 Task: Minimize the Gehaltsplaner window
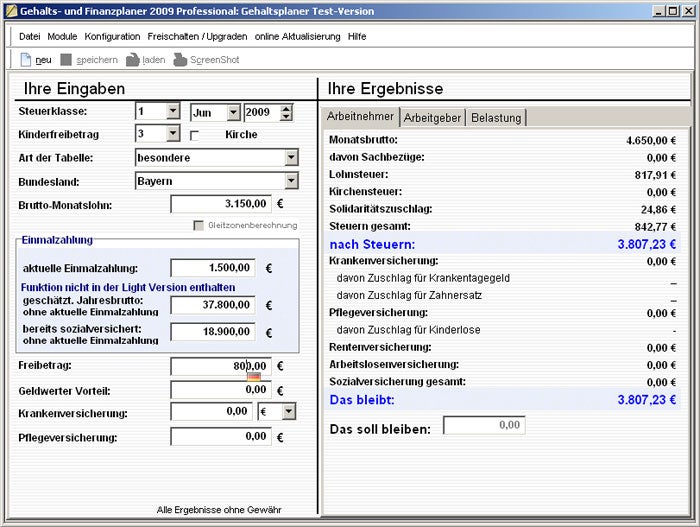(658, 11)
